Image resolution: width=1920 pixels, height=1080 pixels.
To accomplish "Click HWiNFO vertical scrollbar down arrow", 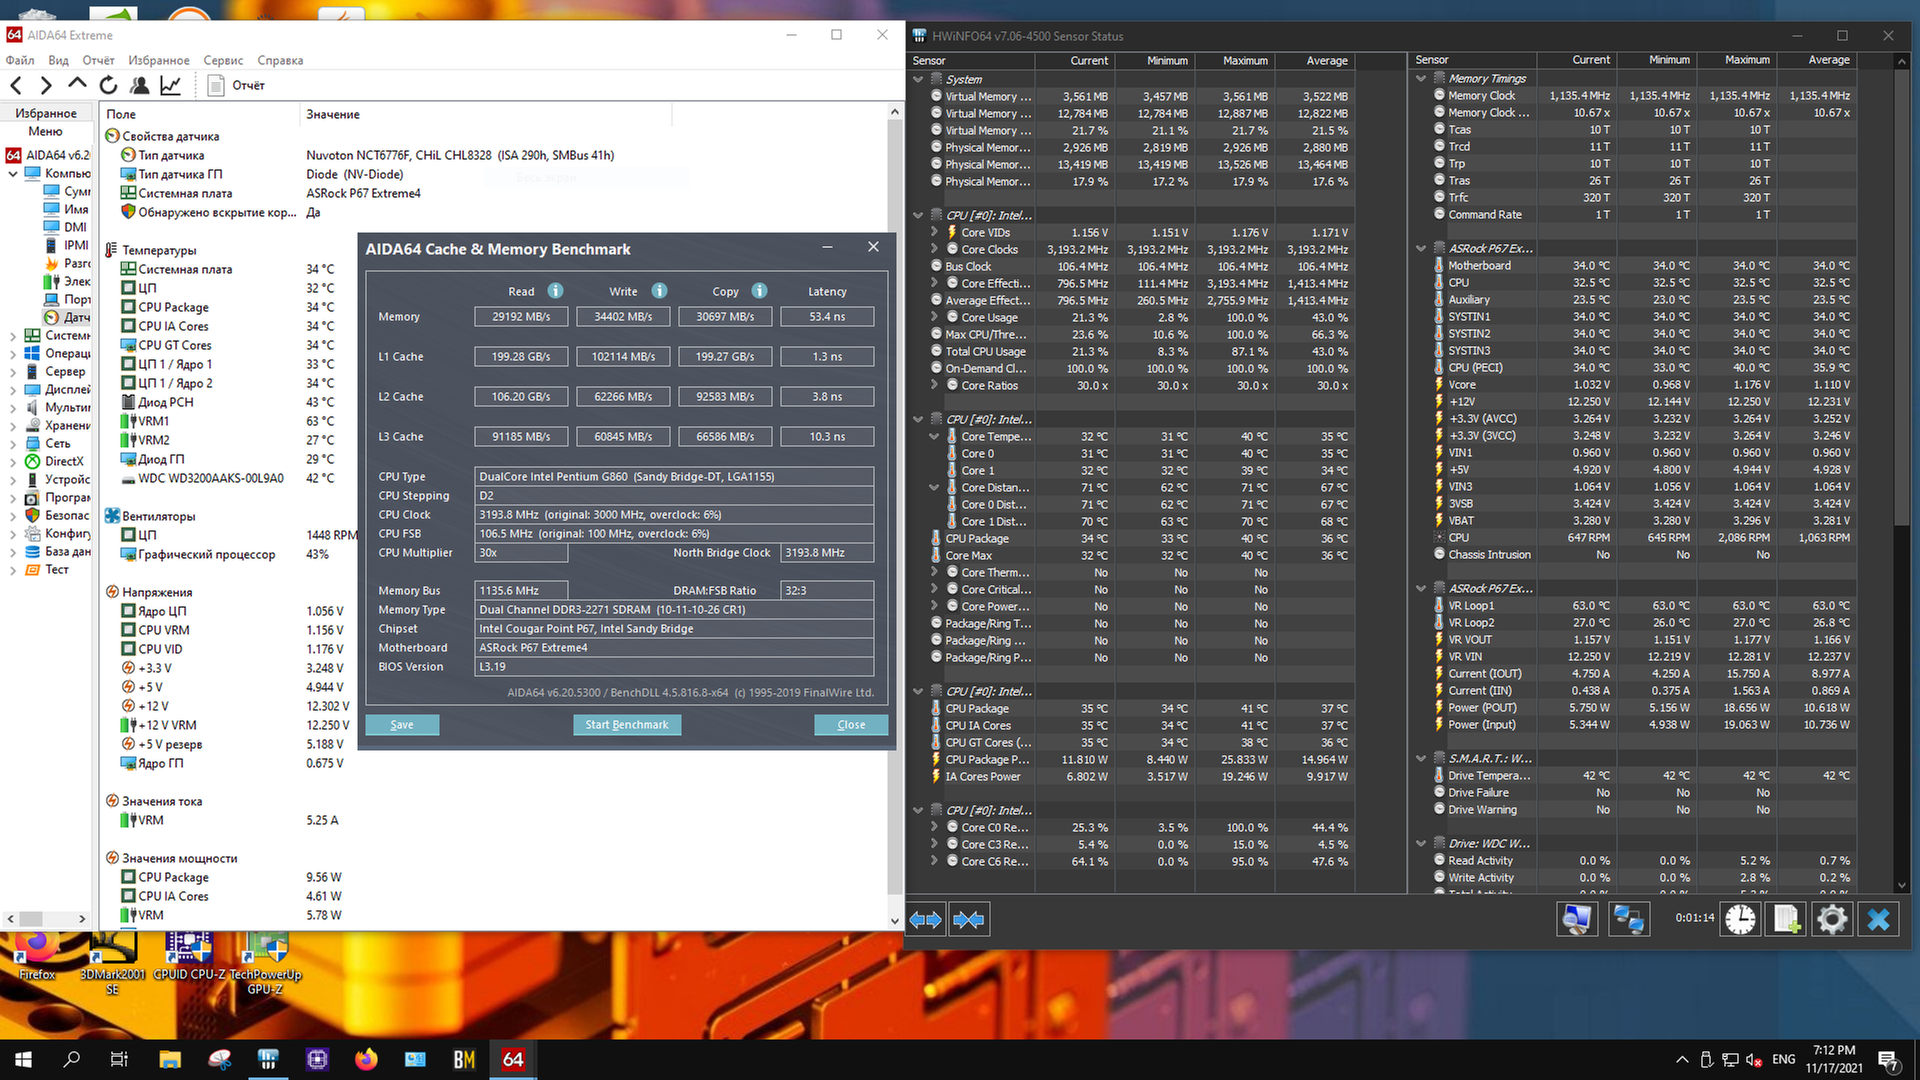I will pos(1901,885).
